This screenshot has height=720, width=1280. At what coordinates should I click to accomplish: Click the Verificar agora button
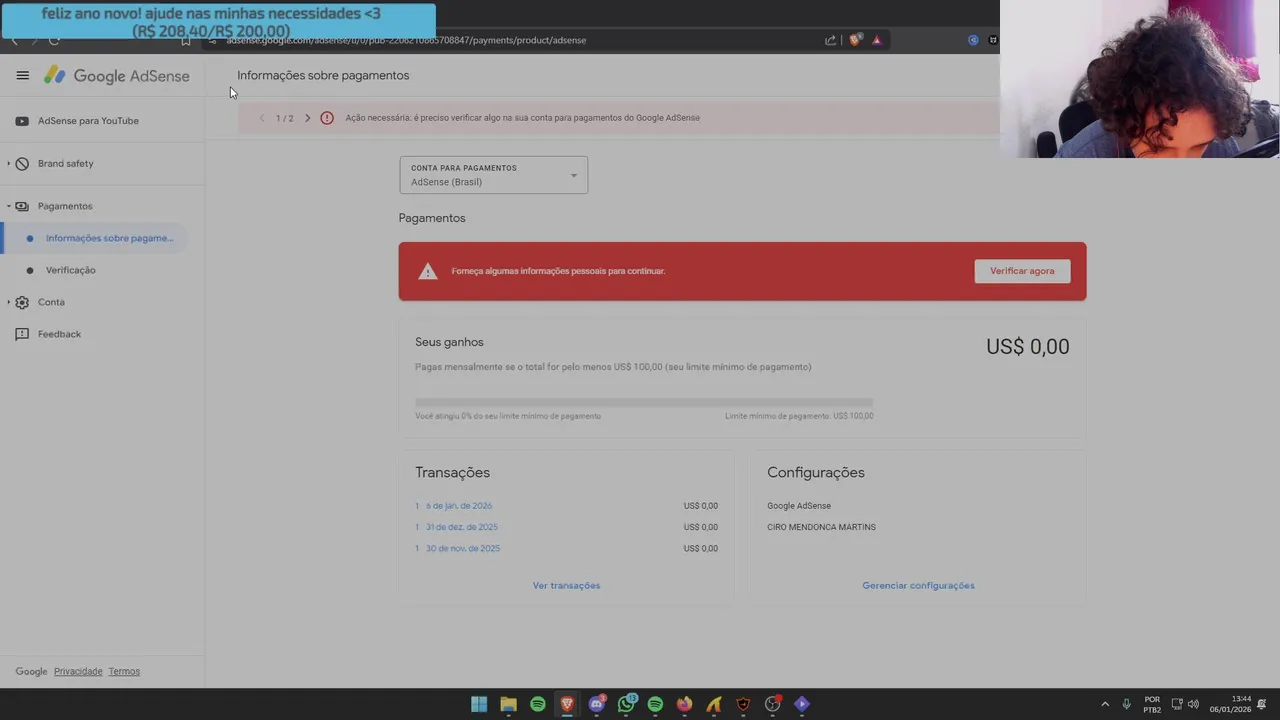(x=1022, y=271)
